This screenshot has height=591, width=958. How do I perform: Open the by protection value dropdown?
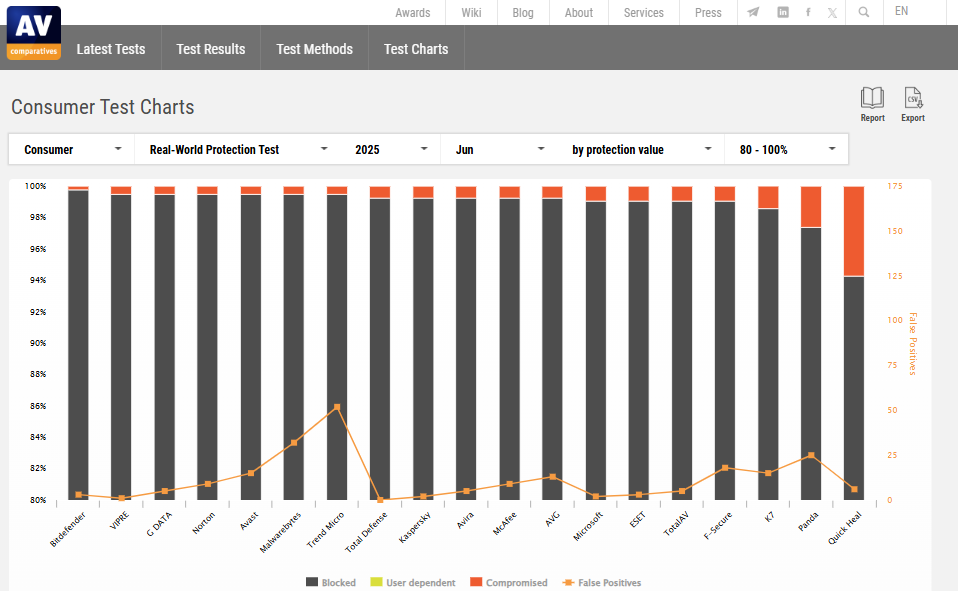click(641, 150)
